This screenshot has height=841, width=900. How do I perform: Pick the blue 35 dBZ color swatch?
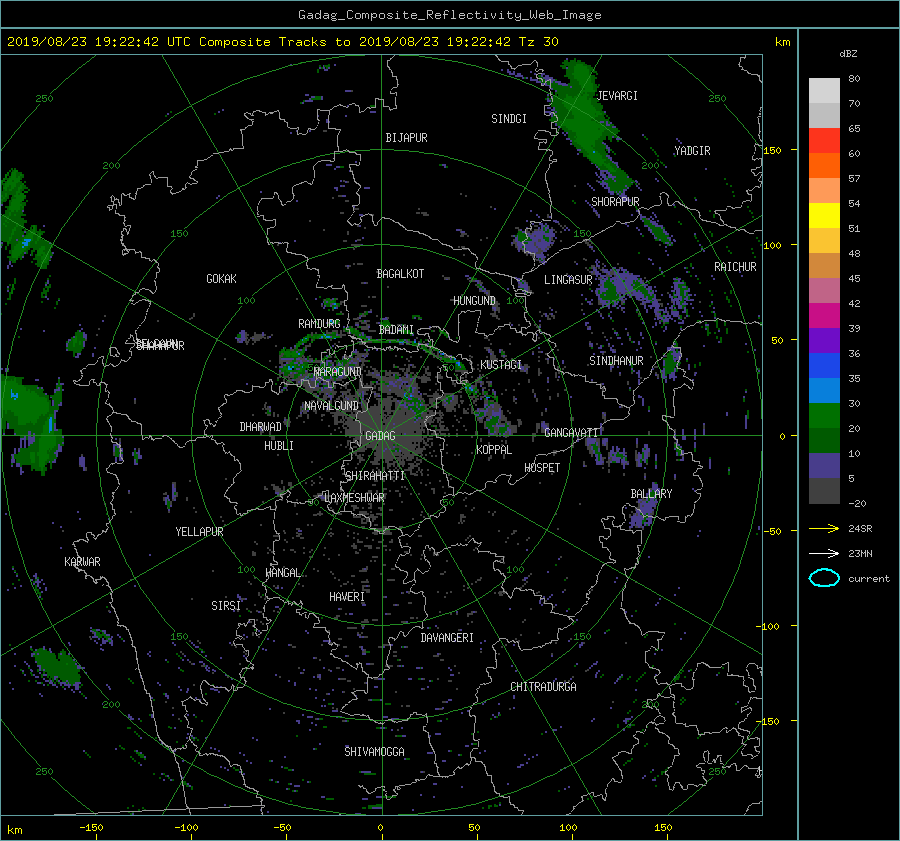point(824,366)
